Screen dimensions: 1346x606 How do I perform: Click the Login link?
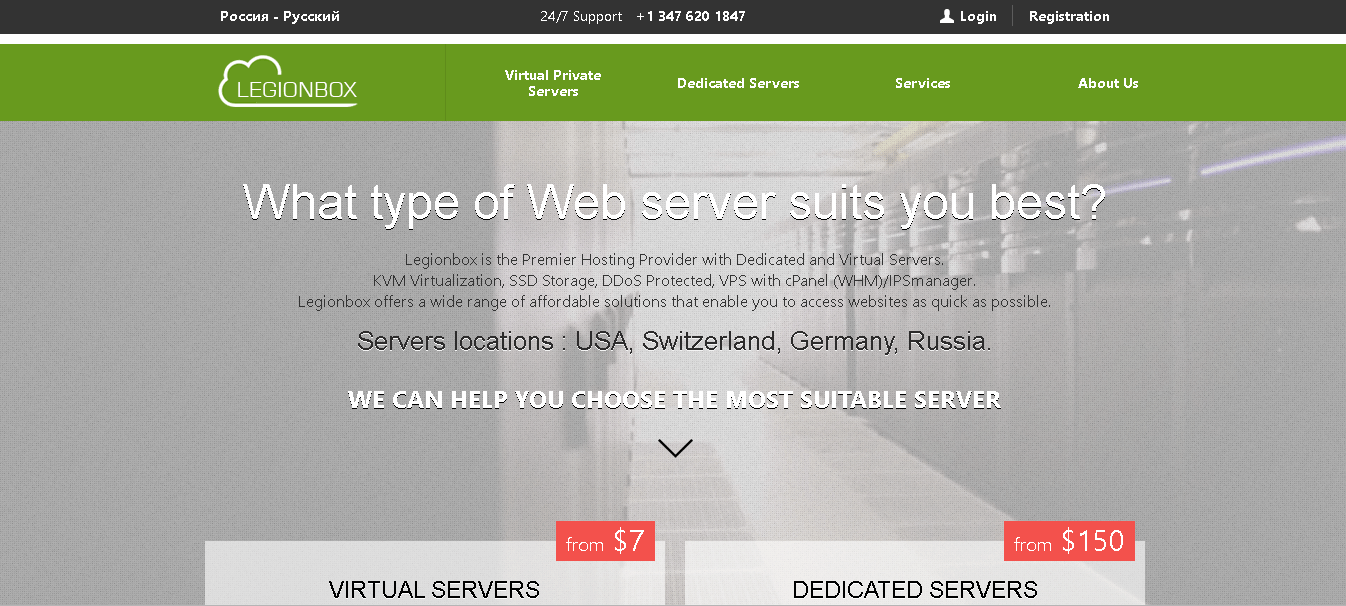978,16
